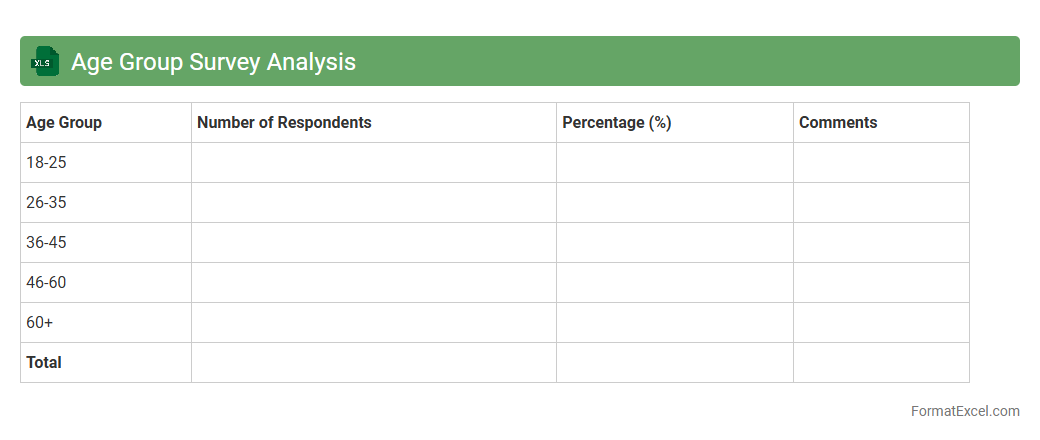The width and height of the screenshot is (1040, 440).
Task: Click comments cell for 36-45 row
Action: (x=880, y=243)
